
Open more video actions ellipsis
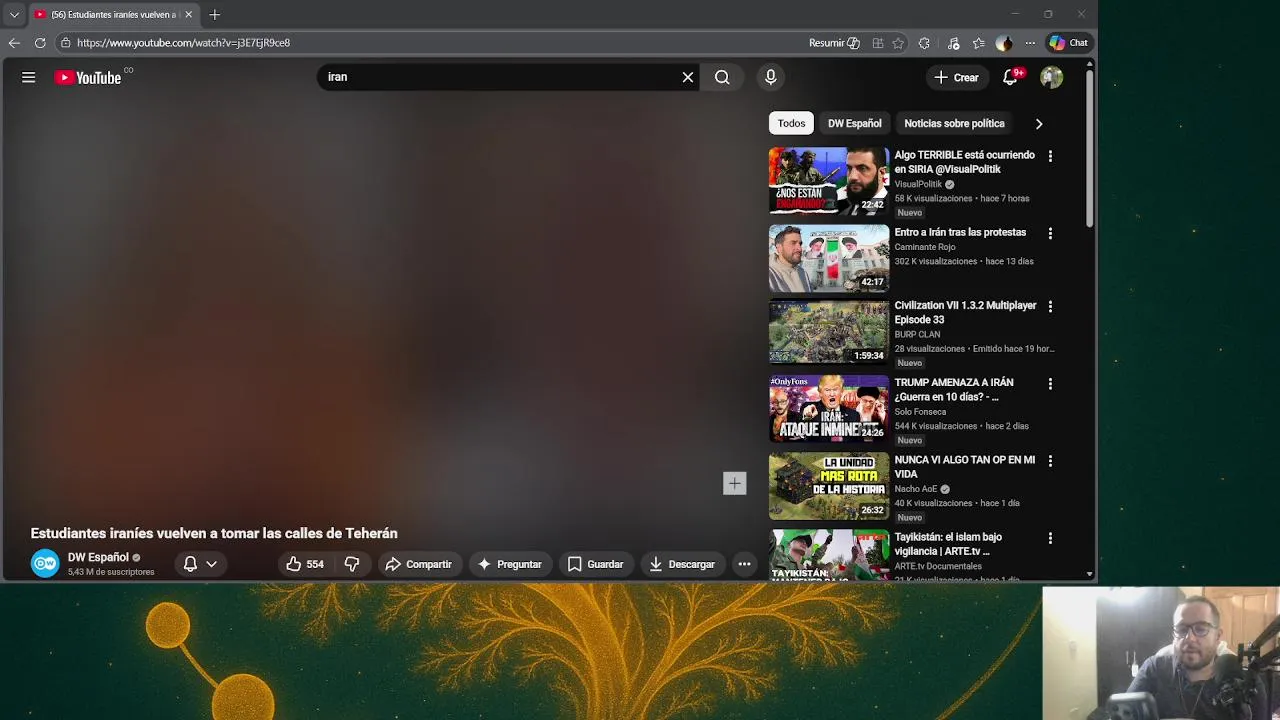point(744,564)
